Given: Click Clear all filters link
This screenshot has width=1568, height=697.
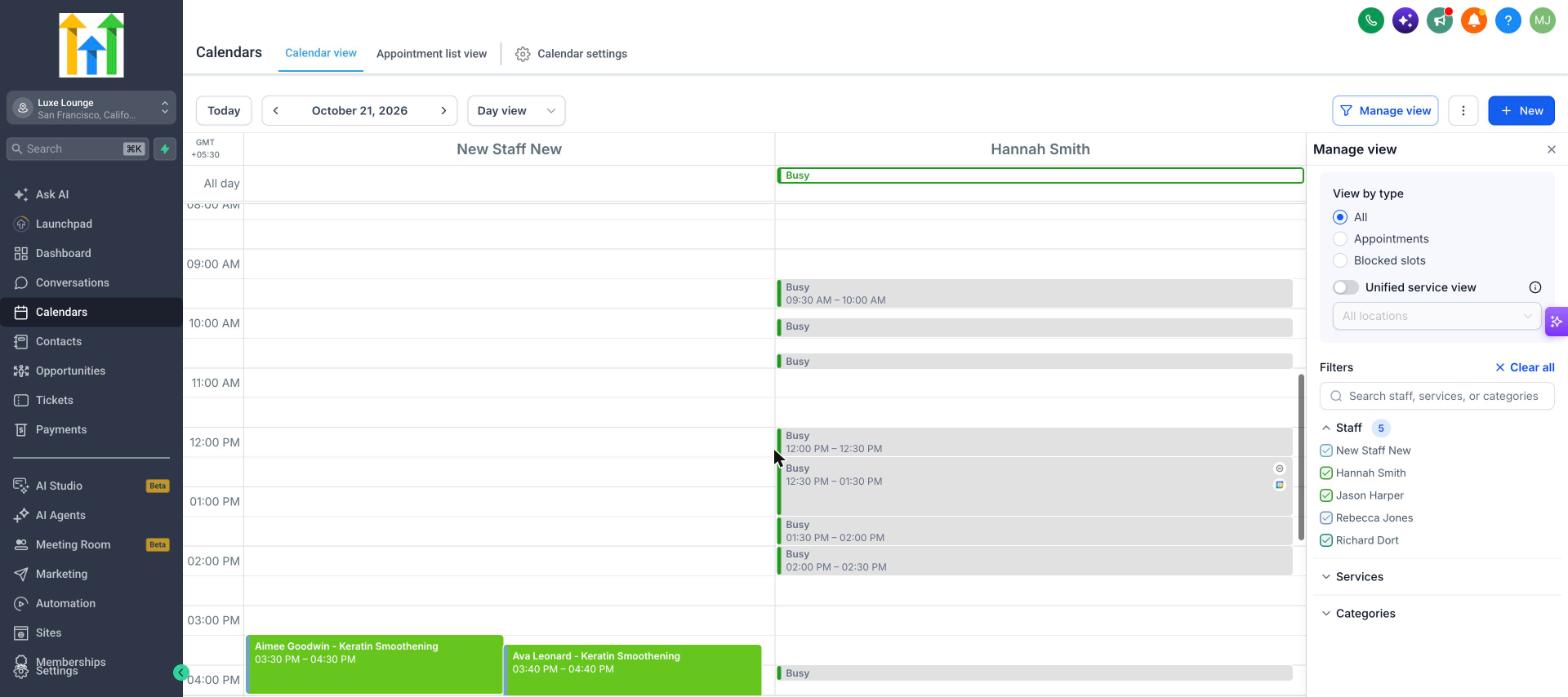Looking at the screenshot, I should pos(1524,368).
